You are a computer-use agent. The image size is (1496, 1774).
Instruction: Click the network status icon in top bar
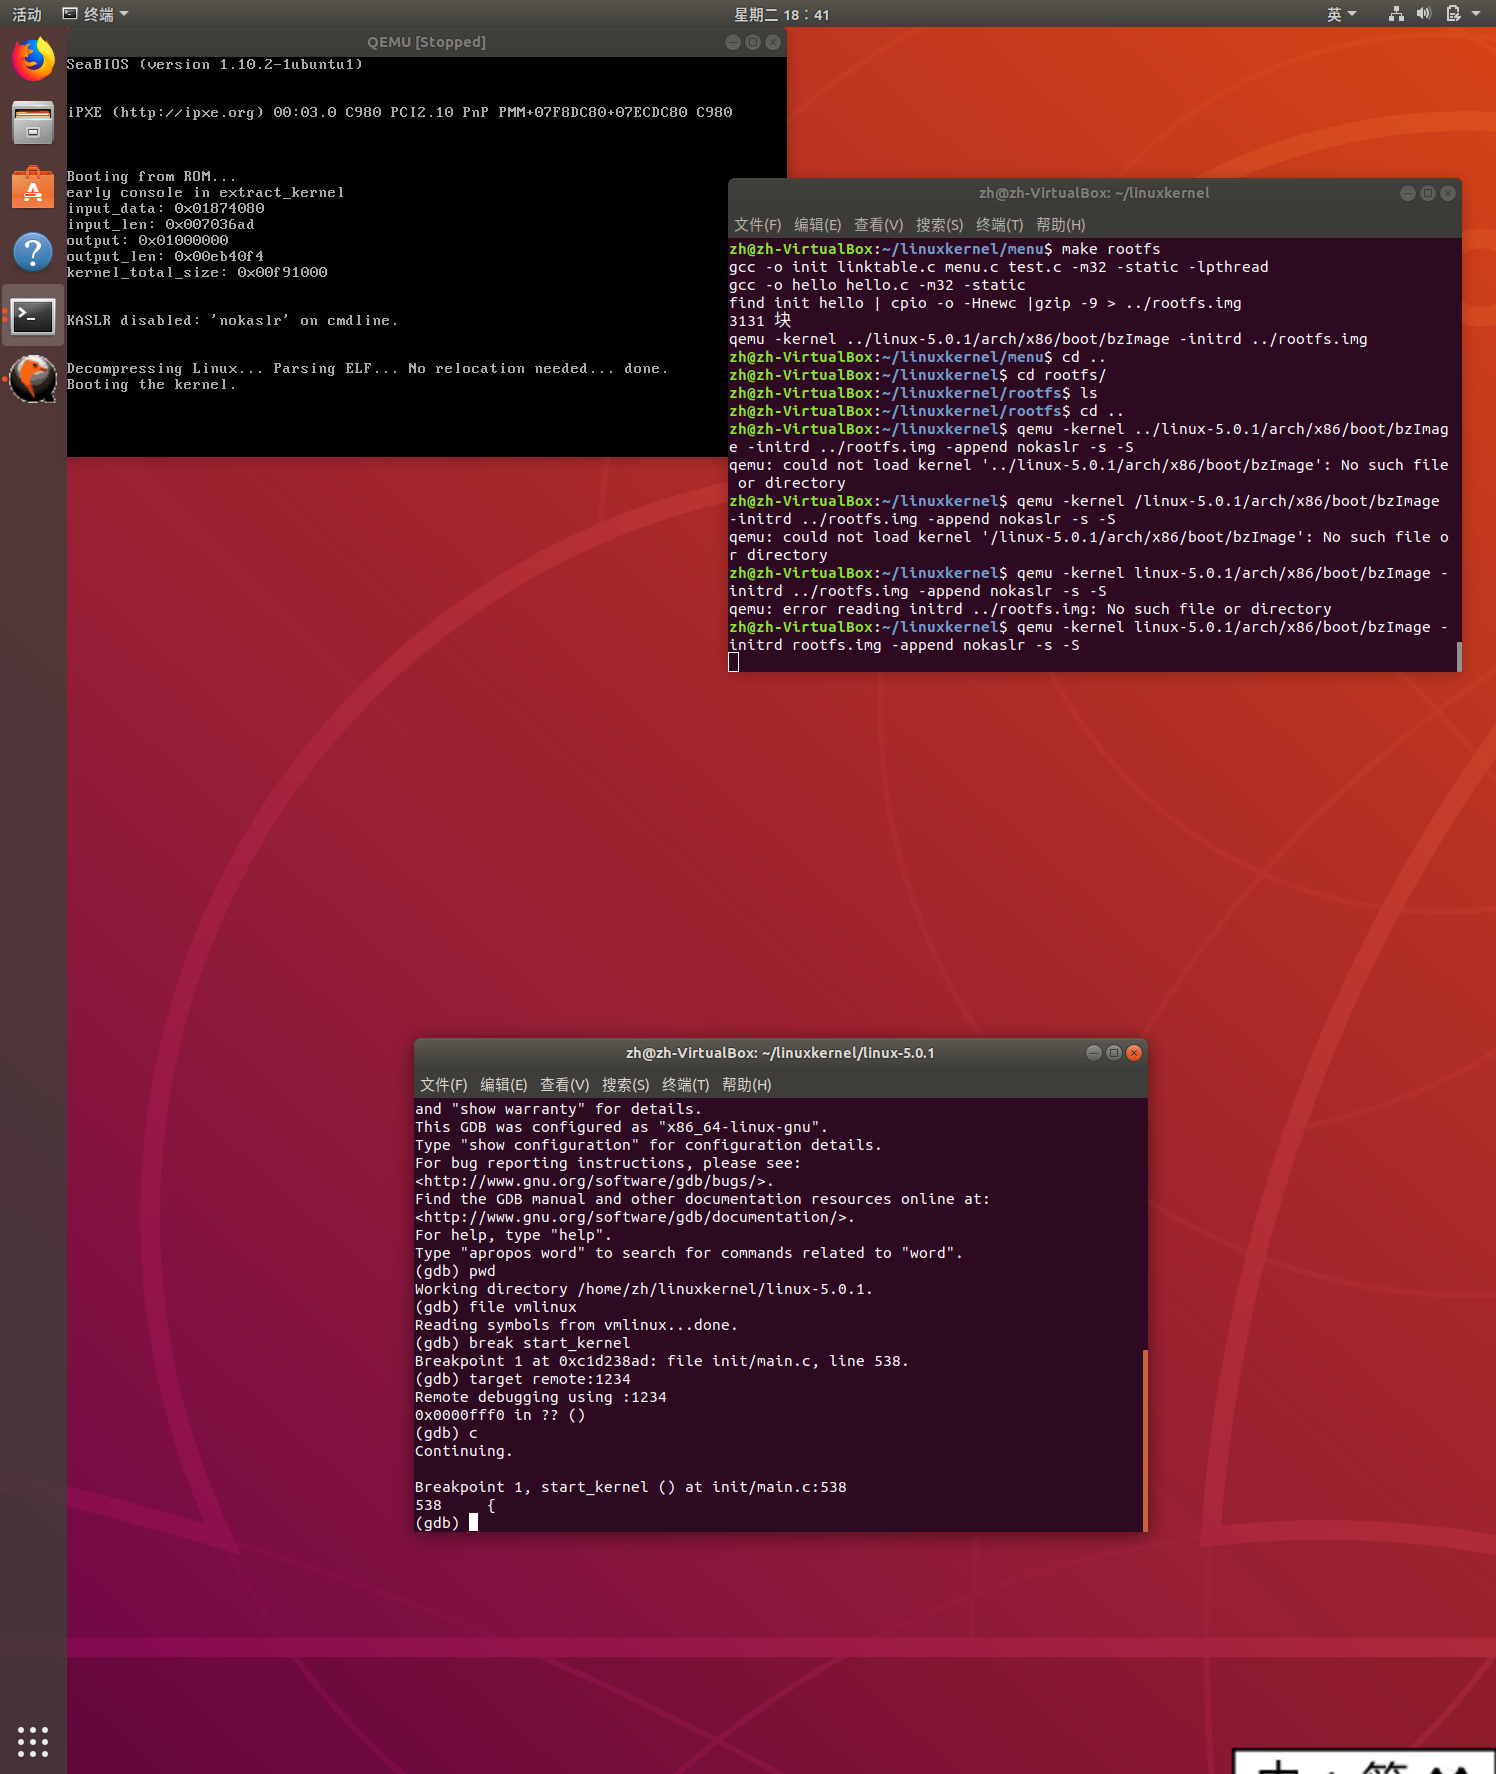1396,14
